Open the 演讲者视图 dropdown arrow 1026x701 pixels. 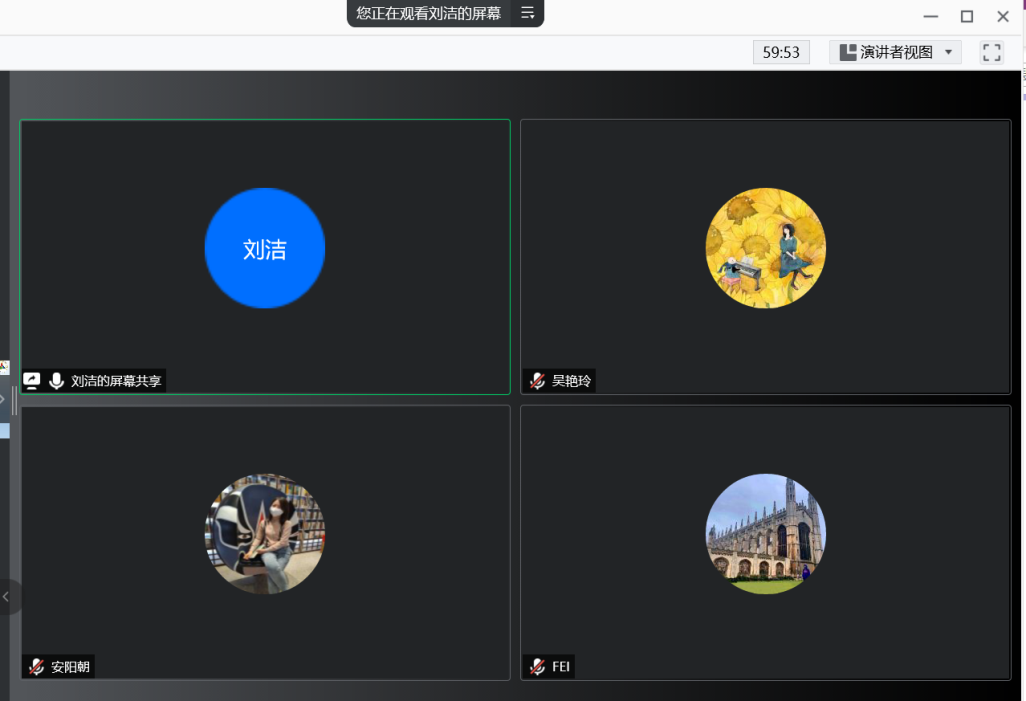click(x=948, y=52)
